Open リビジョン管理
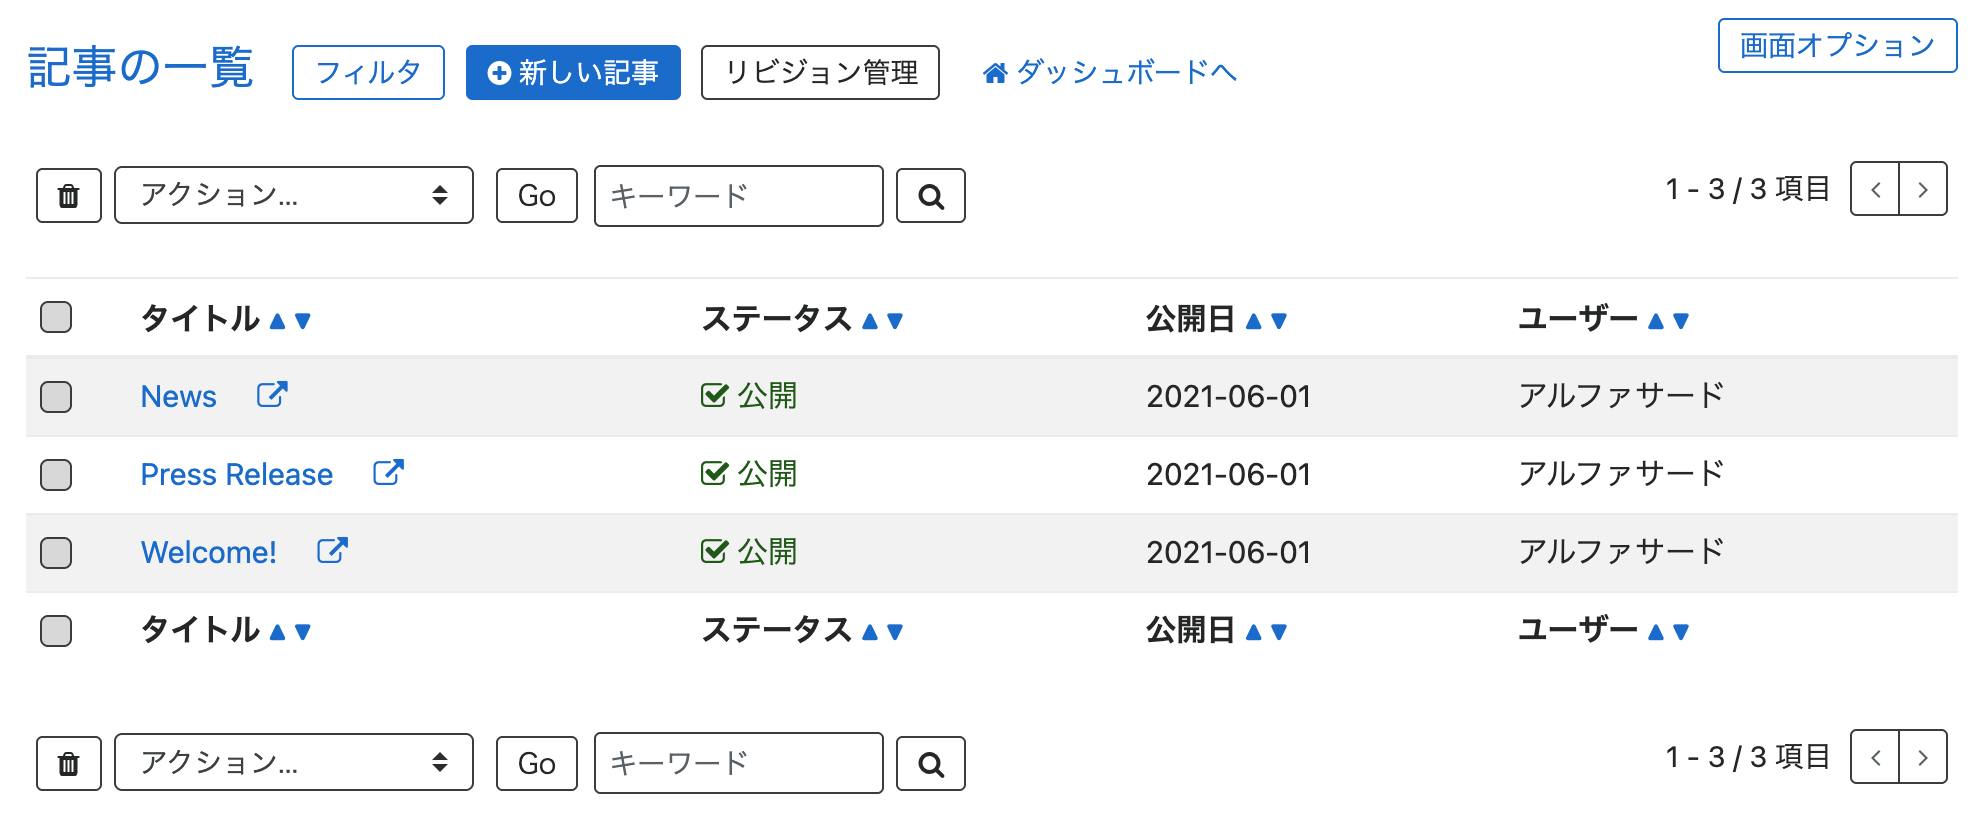The height and width of the screenshot is (816, 1984). tap(820, 72)
